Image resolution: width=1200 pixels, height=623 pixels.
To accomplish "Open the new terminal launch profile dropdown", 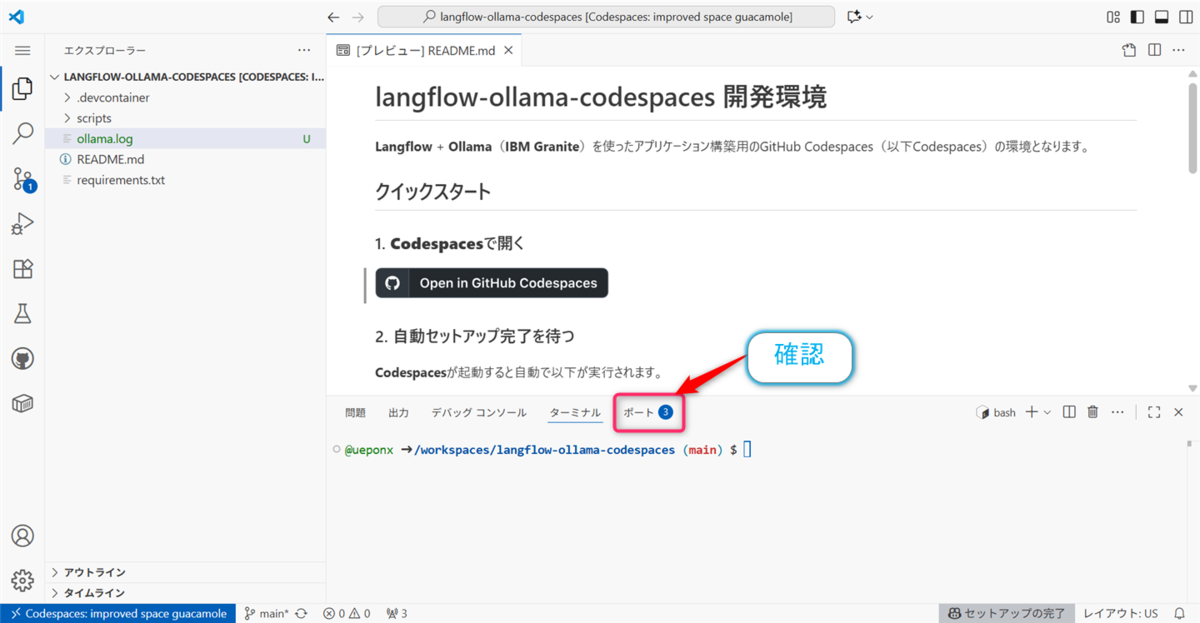I will [1047, 412].
